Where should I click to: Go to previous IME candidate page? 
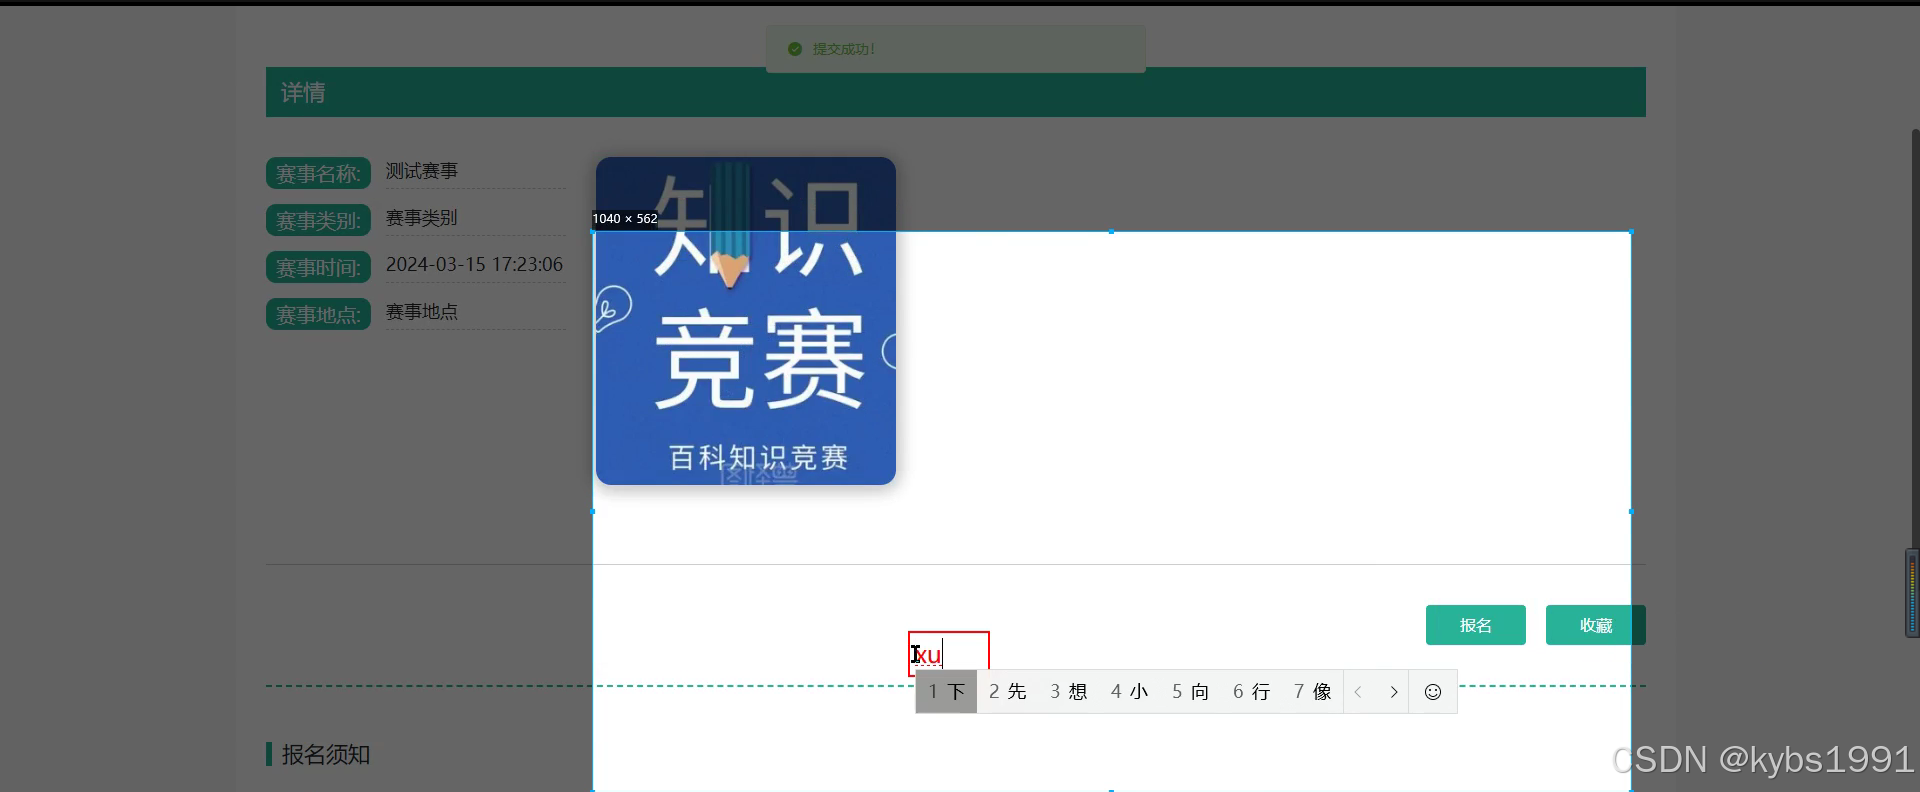(x=1358, y=692)
